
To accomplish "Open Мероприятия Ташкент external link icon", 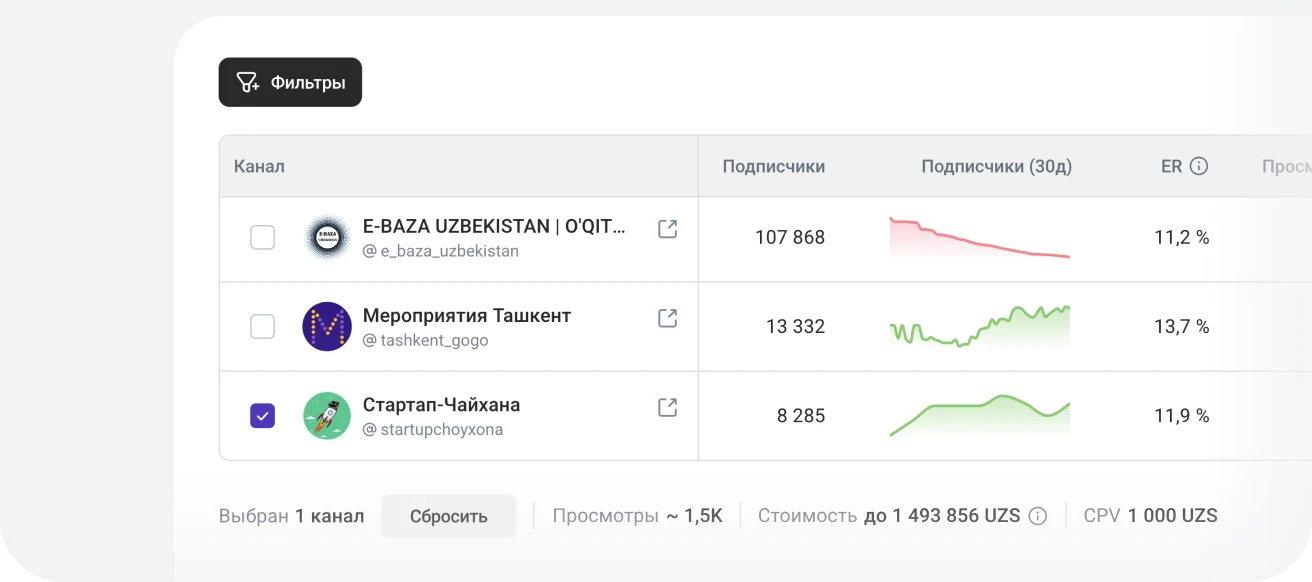I will [x=667, y=318].
